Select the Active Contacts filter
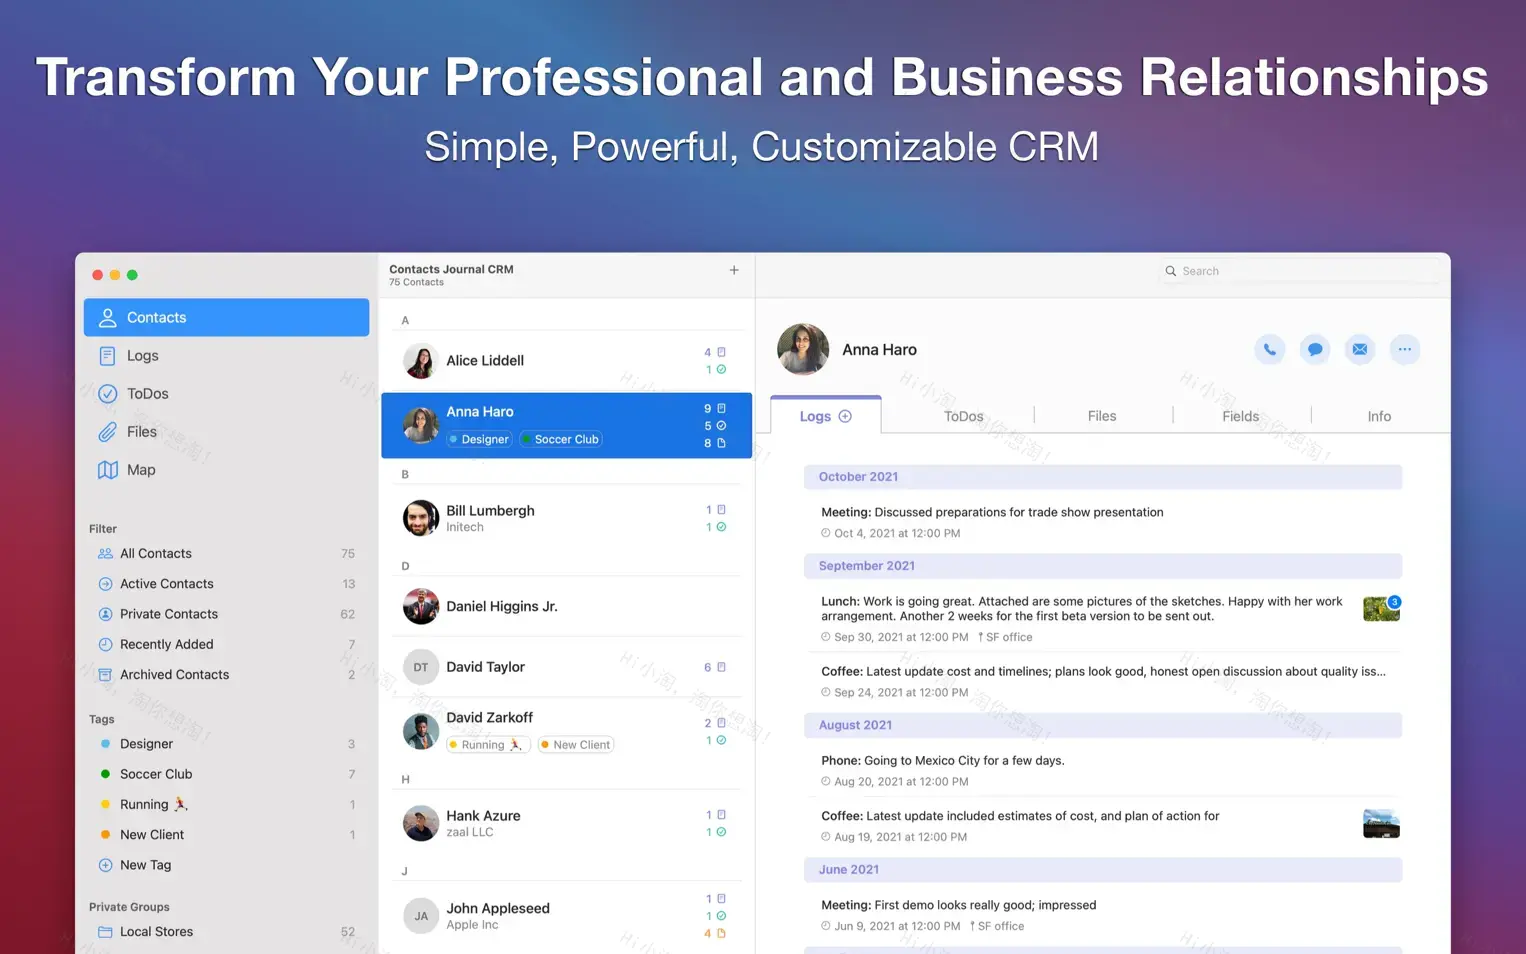 (x=166, y=583)
